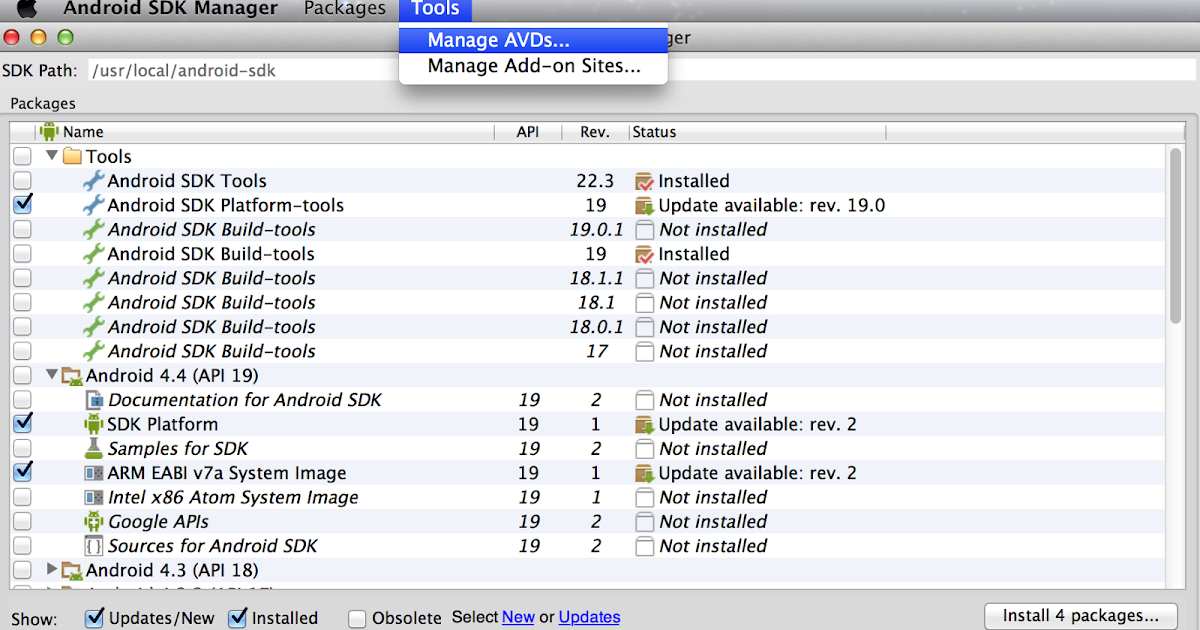Click the Android 4.4 (API 19) folder icon
This screenshot has height=630, width=1200.
coord(72,376)
